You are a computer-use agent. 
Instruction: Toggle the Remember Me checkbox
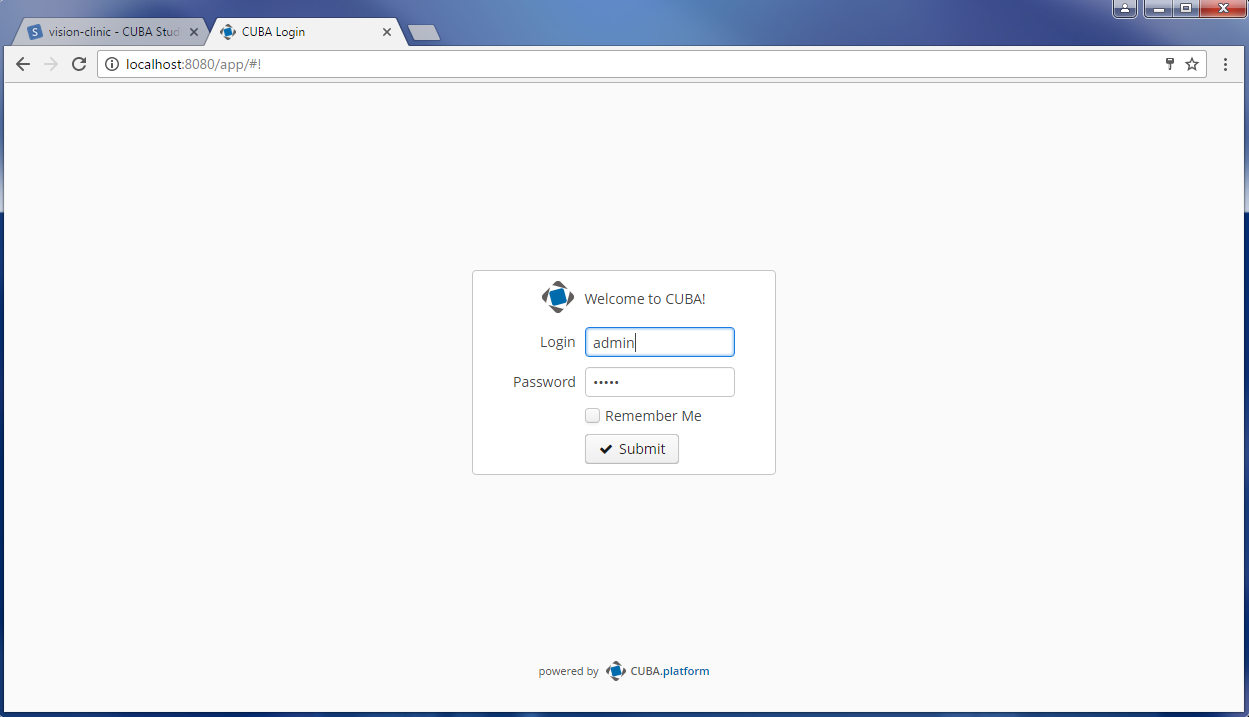click(593, 416)
